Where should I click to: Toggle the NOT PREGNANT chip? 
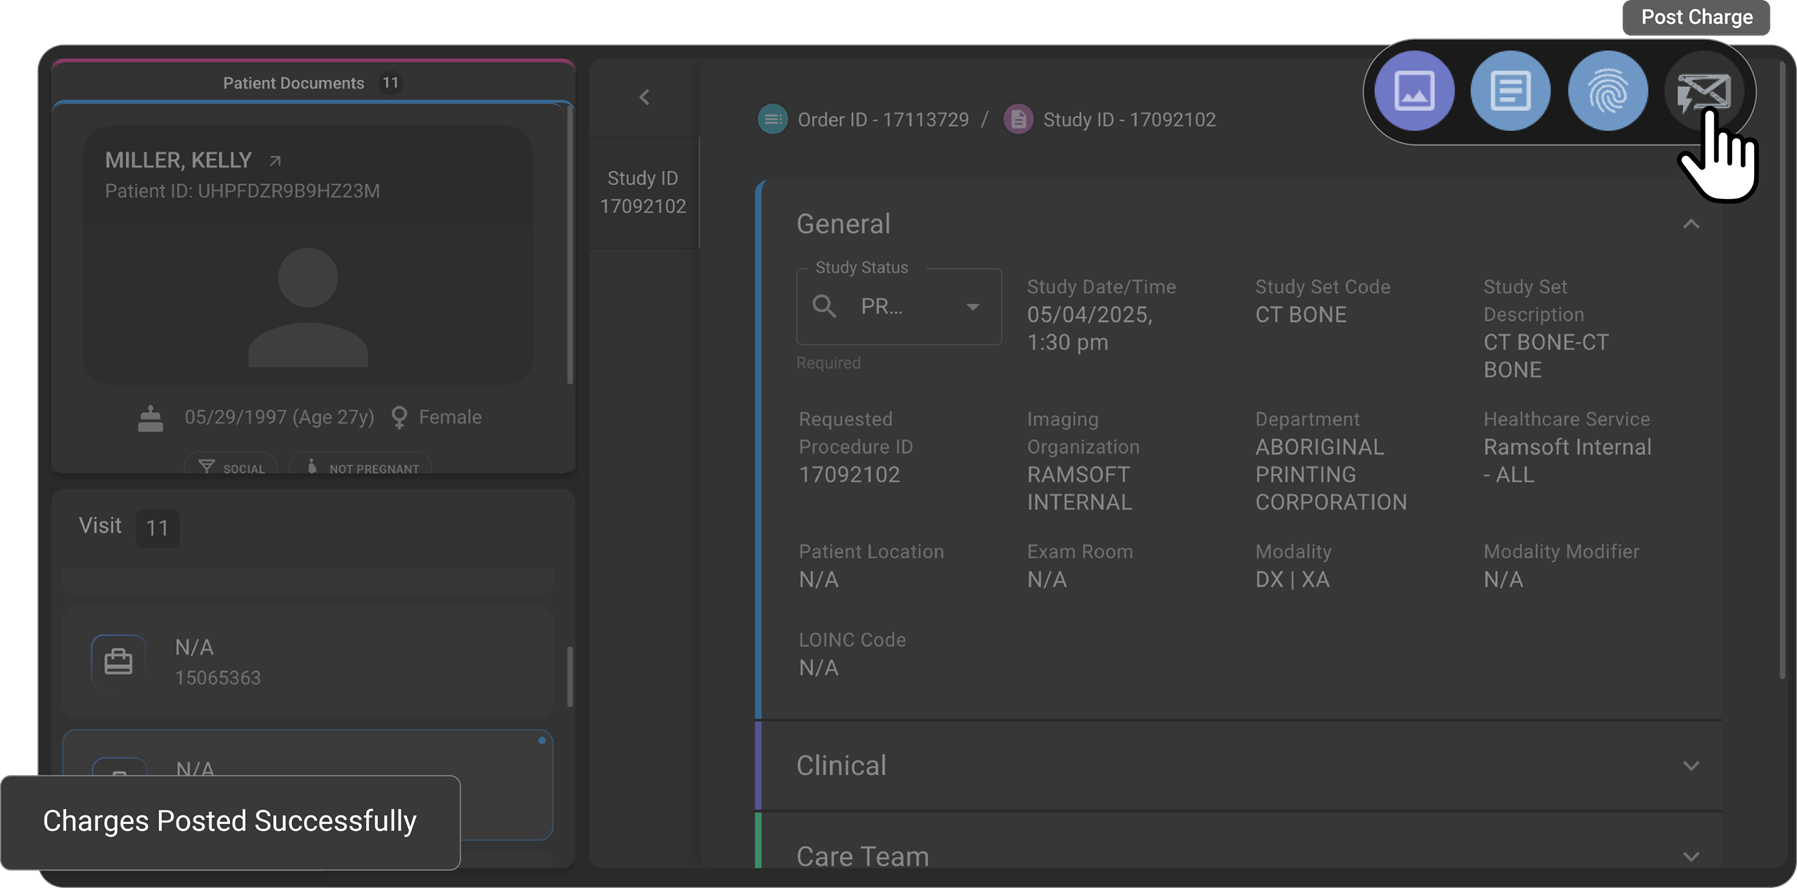(x=361, y=467)
